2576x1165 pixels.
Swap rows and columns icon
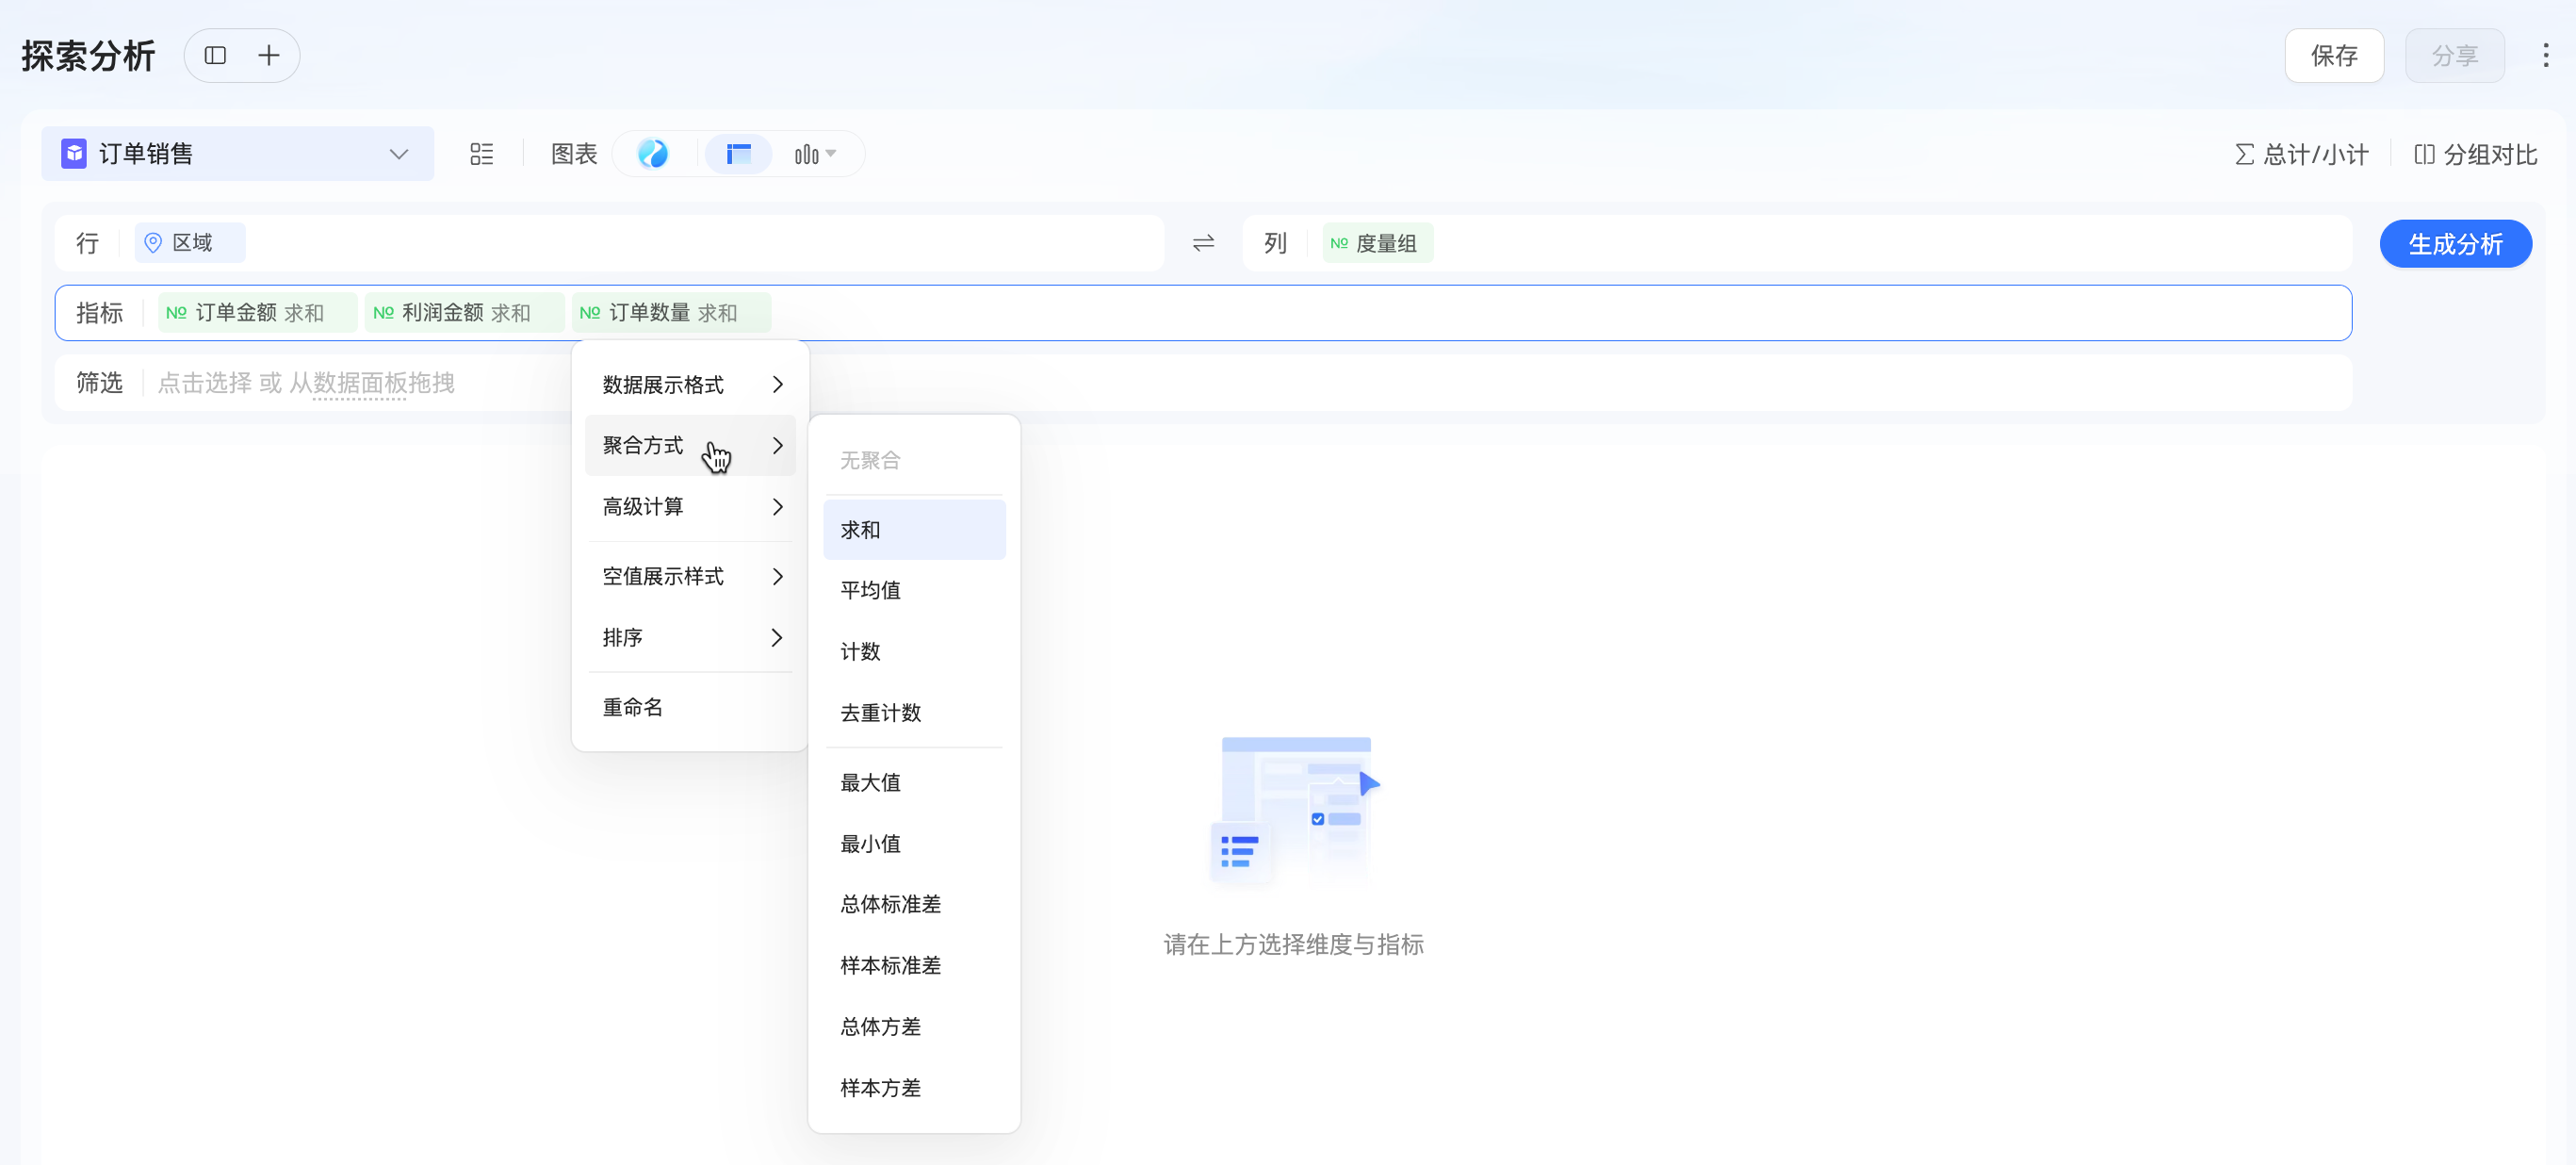tap(1203, 243)
